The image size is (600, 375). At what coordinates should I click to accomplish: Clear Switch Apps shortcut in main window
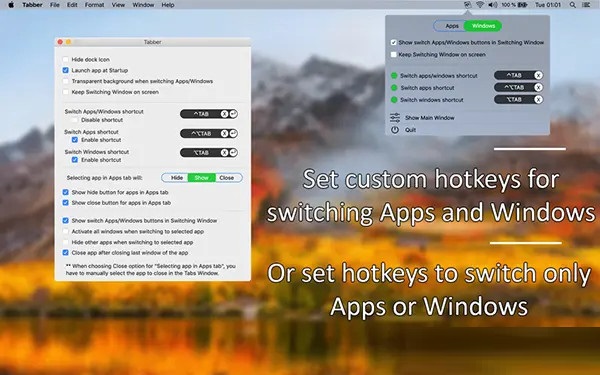point(224,134)
